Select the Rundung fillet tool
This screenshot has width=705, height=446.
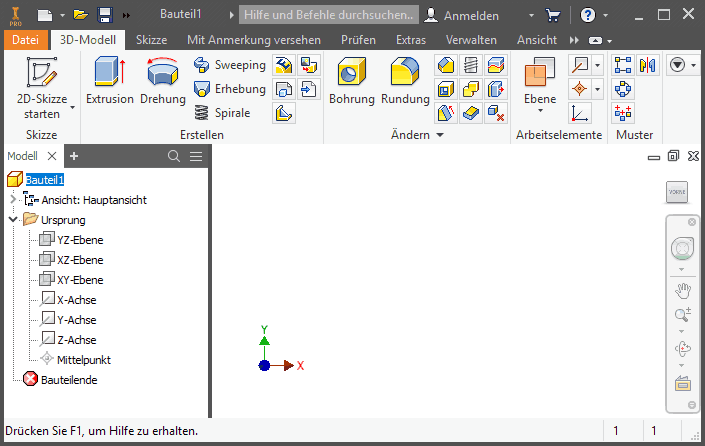pos(405,80)
